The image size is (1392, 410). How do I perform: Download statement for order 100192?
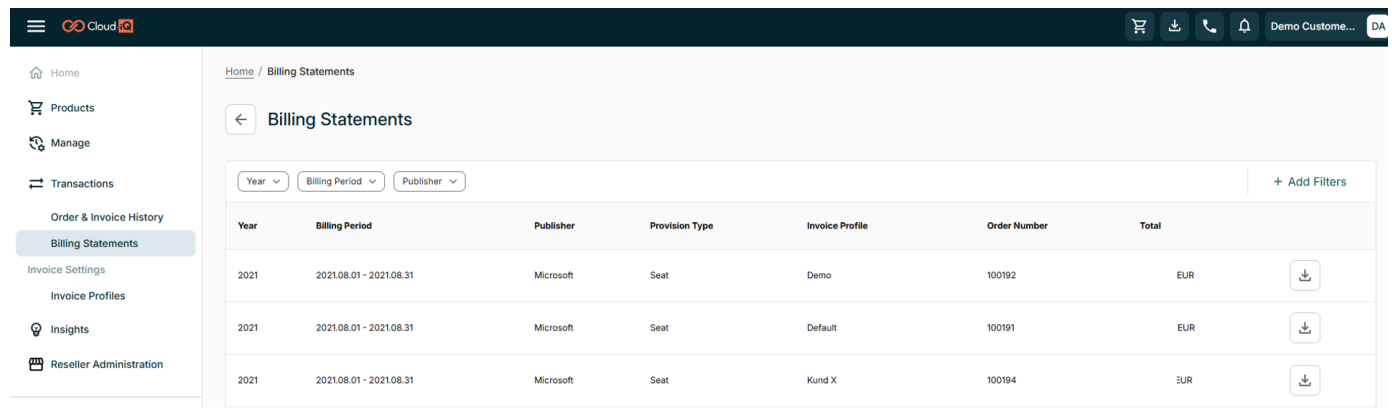pos(1304,275)
